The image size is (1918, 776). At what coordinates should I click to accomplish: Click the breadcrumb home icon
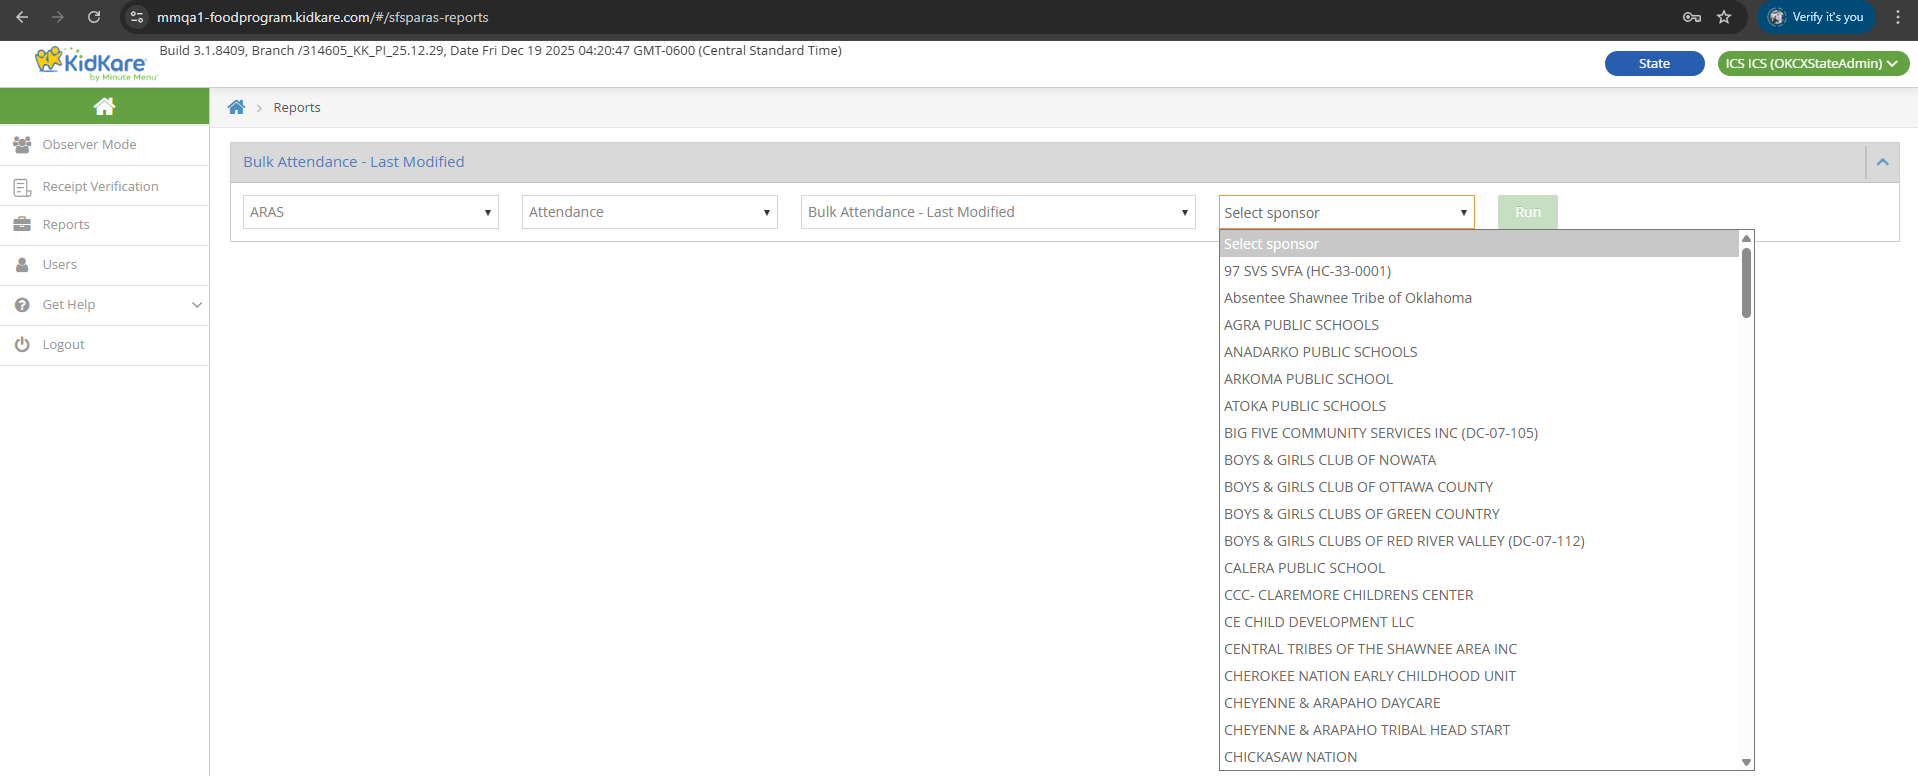[x=236, y=107]
